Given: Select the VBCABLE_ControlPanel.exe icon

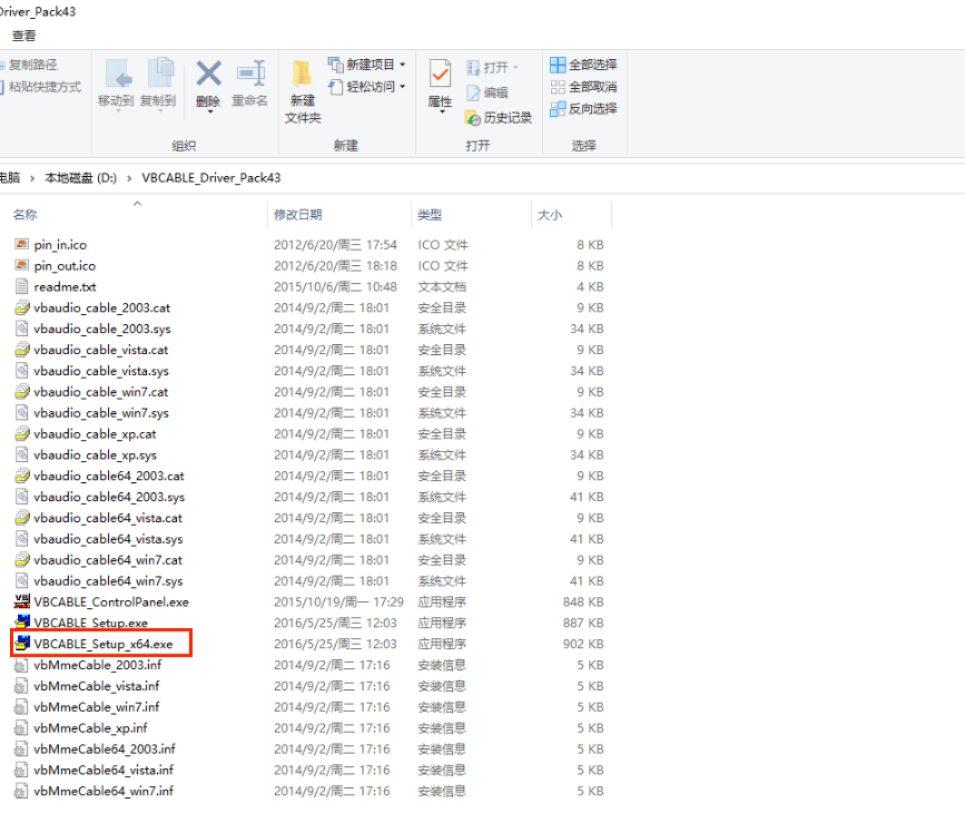Looking at the screenshot, I should tap(22, 601).
